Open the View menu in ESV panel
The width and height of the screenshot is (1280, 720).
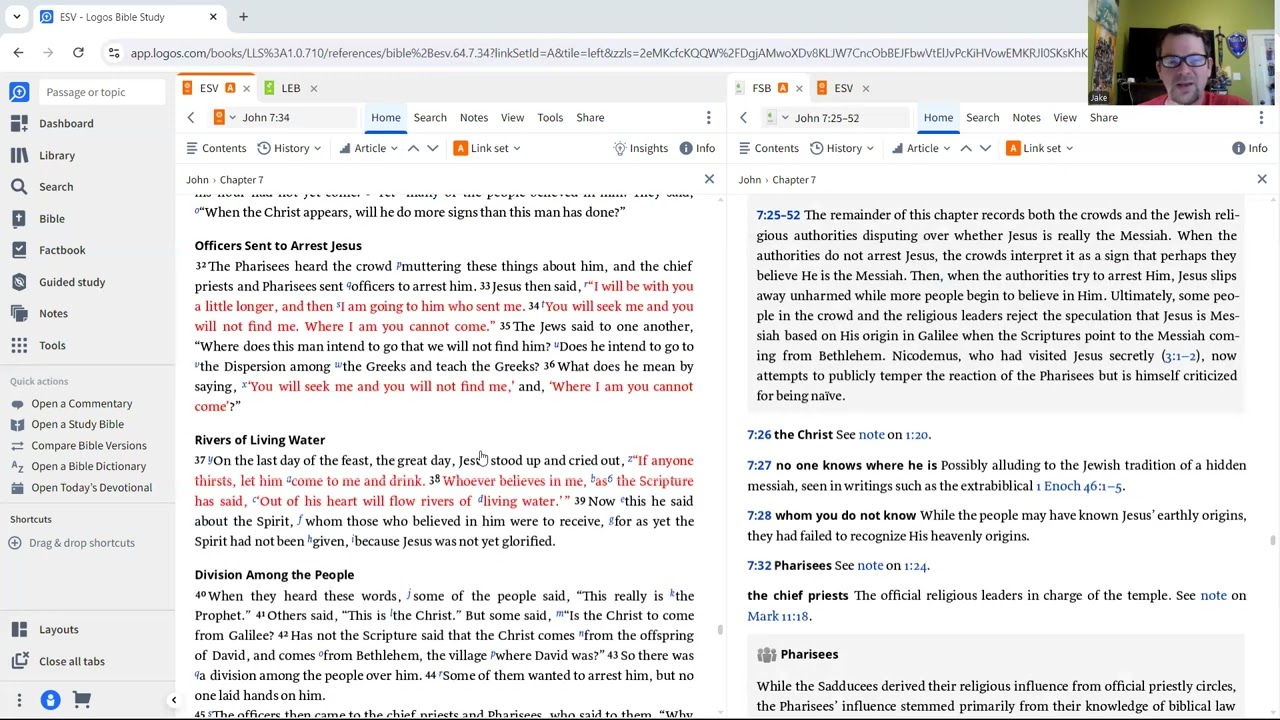[512, 118]
